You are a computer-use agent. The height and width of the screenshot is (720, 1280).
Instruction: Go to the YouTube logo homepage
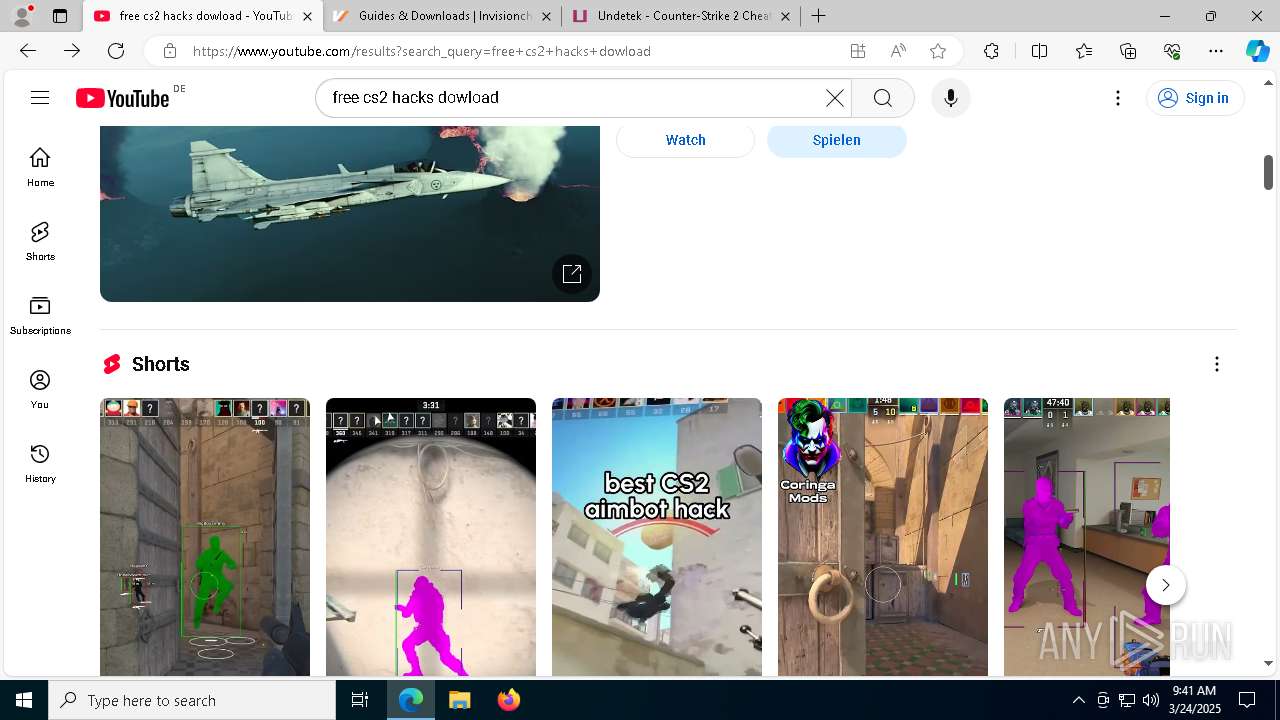123,98
